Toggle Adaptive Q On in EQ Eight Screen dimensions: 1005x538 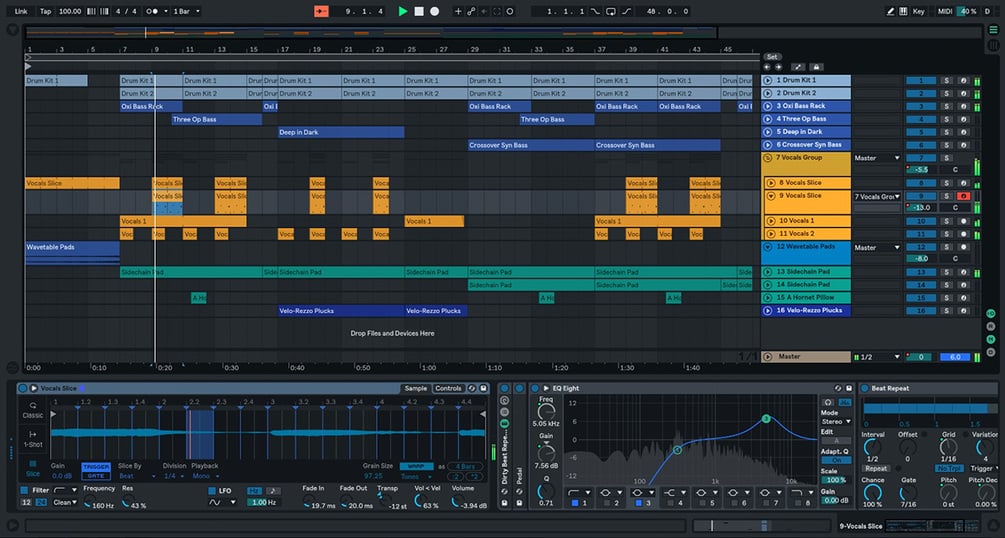(836, 460)
